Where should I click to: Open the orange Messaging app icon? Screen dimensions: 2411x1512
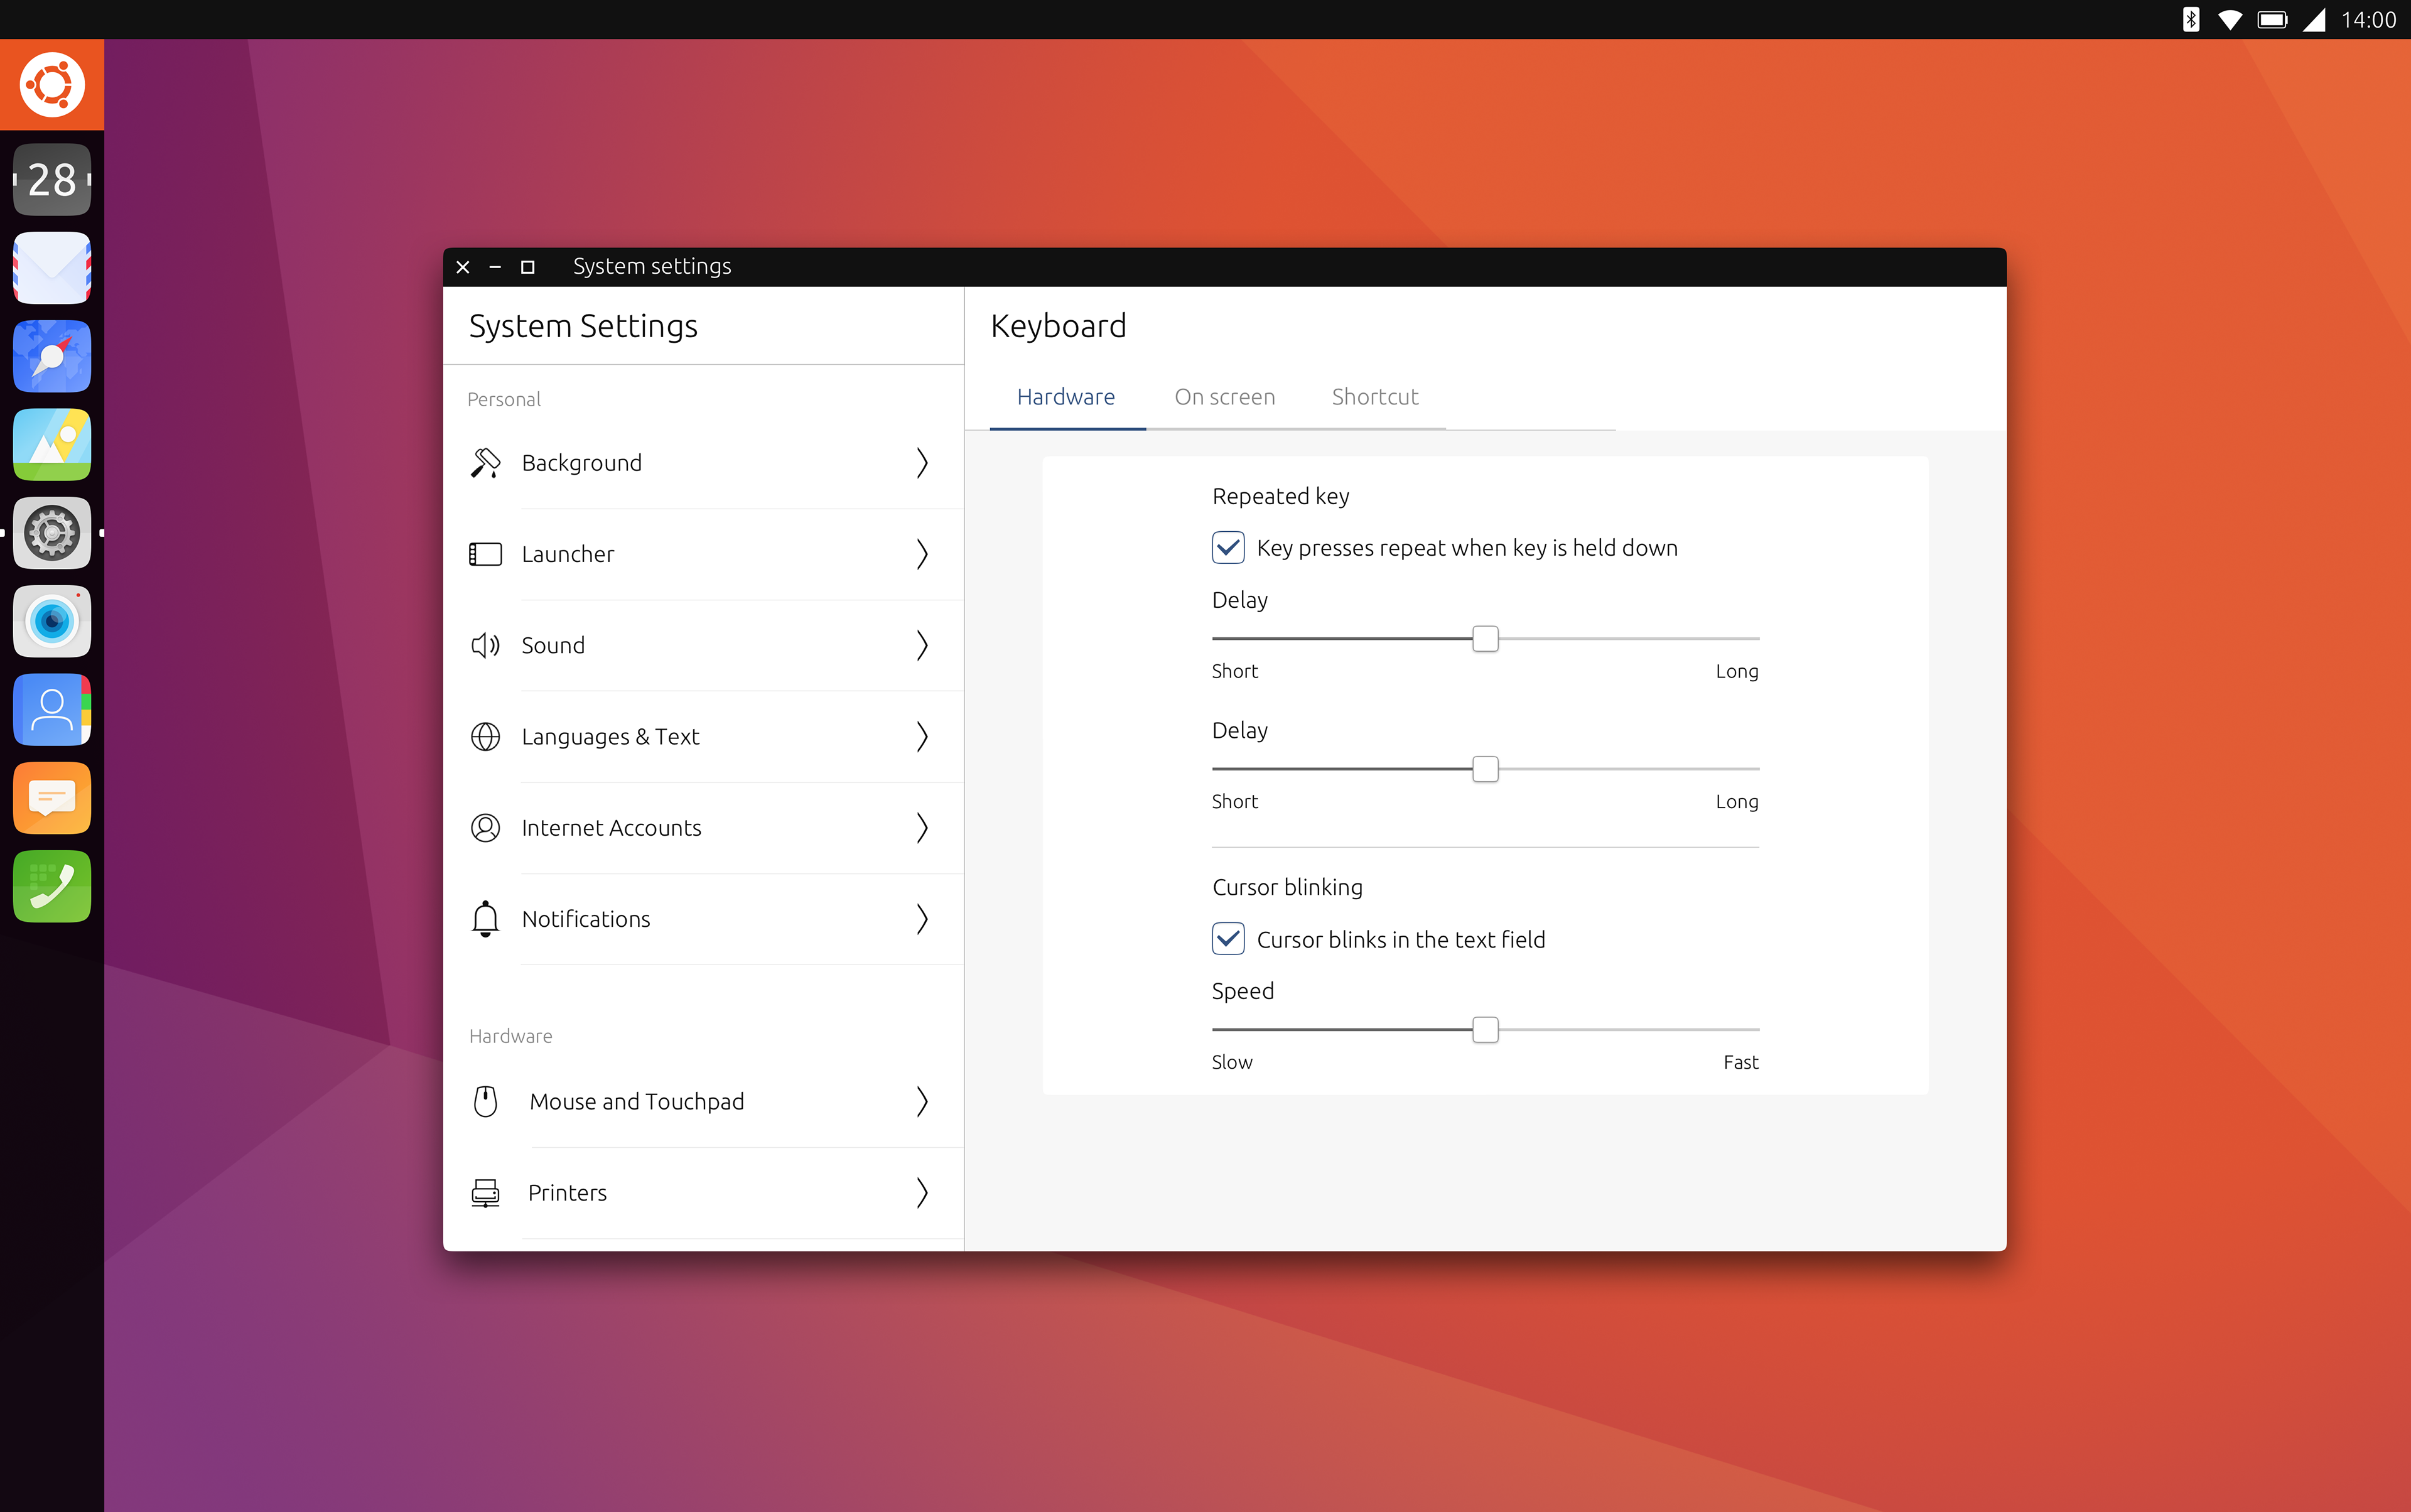pyautogui.click(x=52, y=798)
